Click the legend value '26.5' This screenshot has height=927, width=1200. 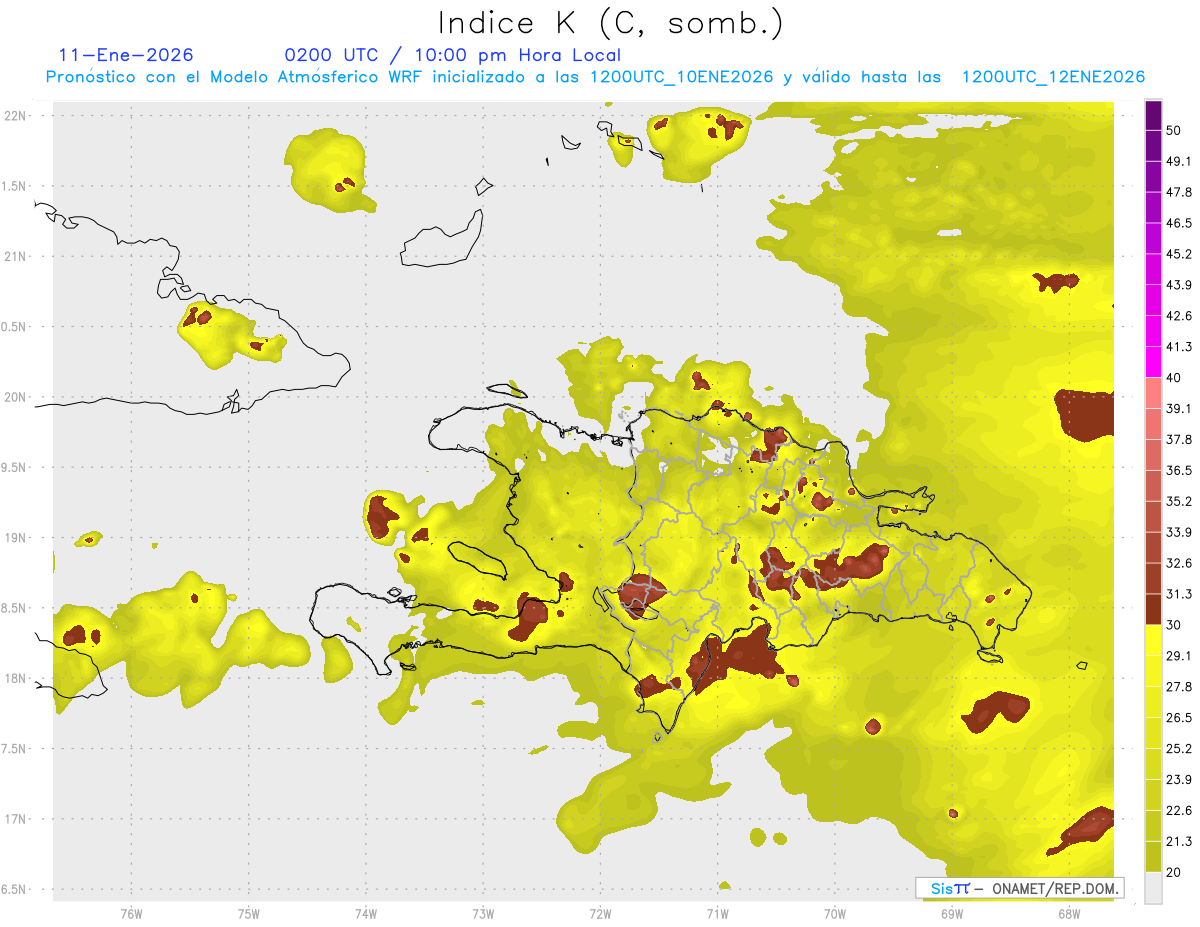tap(1179, 718)
